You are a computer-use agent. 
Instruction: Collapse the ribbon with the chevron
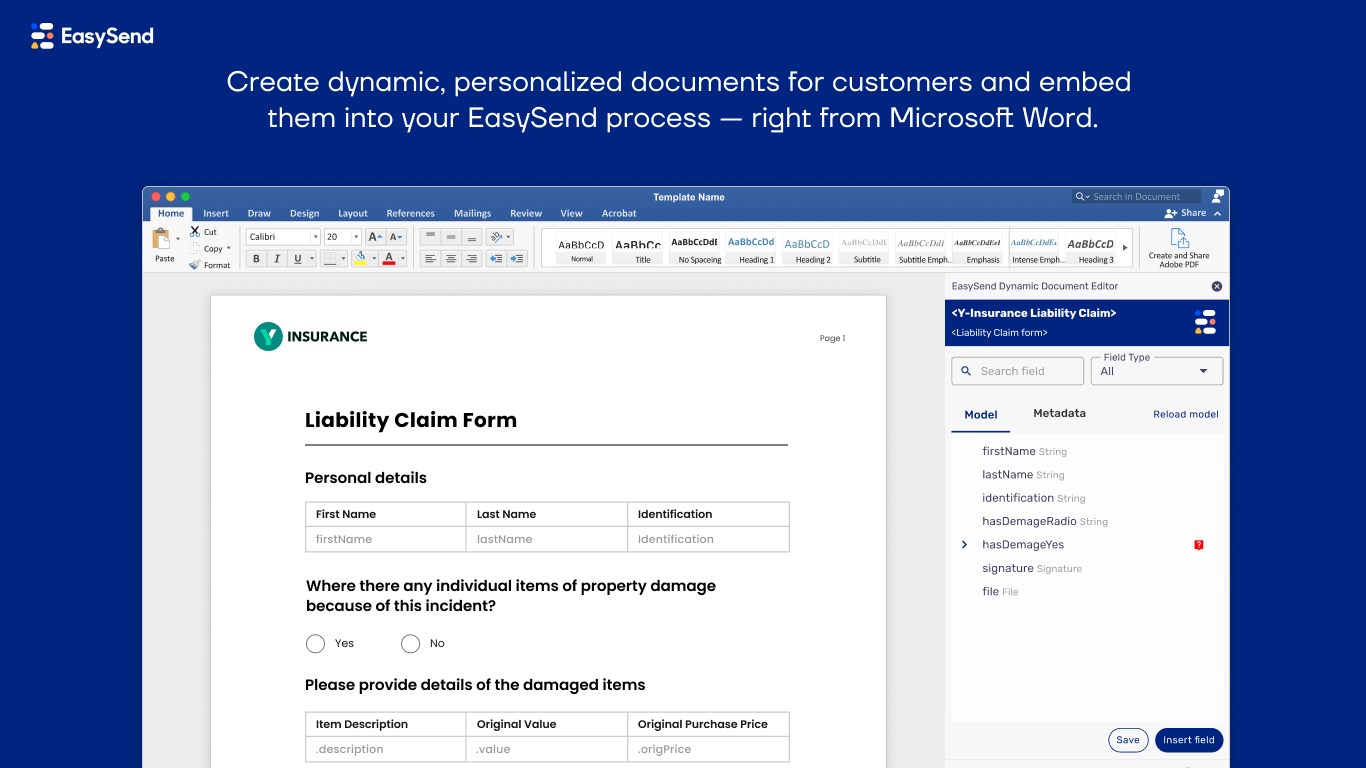click(x=1217, y=213)
